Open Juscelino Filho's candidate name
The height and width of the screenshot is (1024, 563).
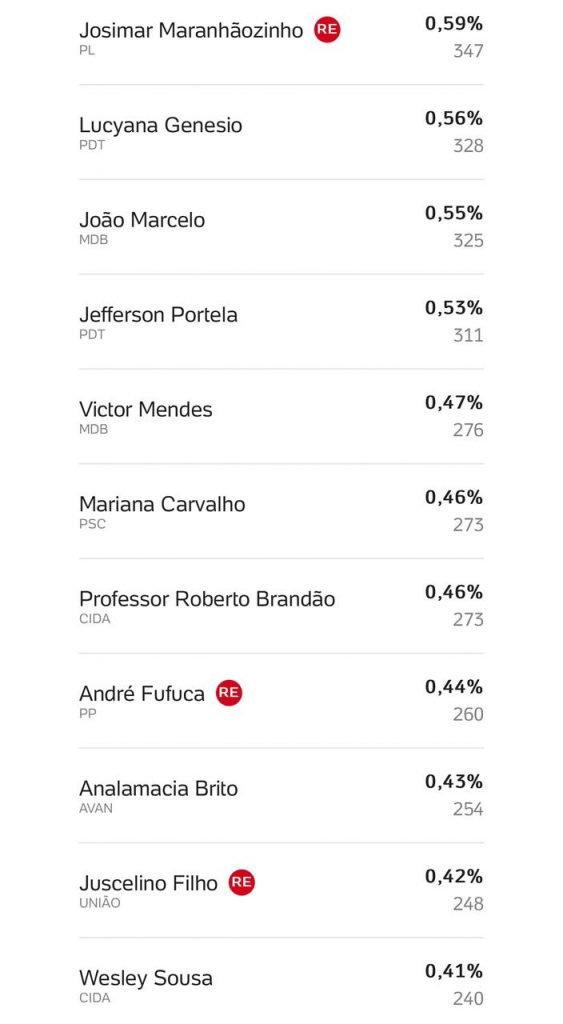[148, 883]
